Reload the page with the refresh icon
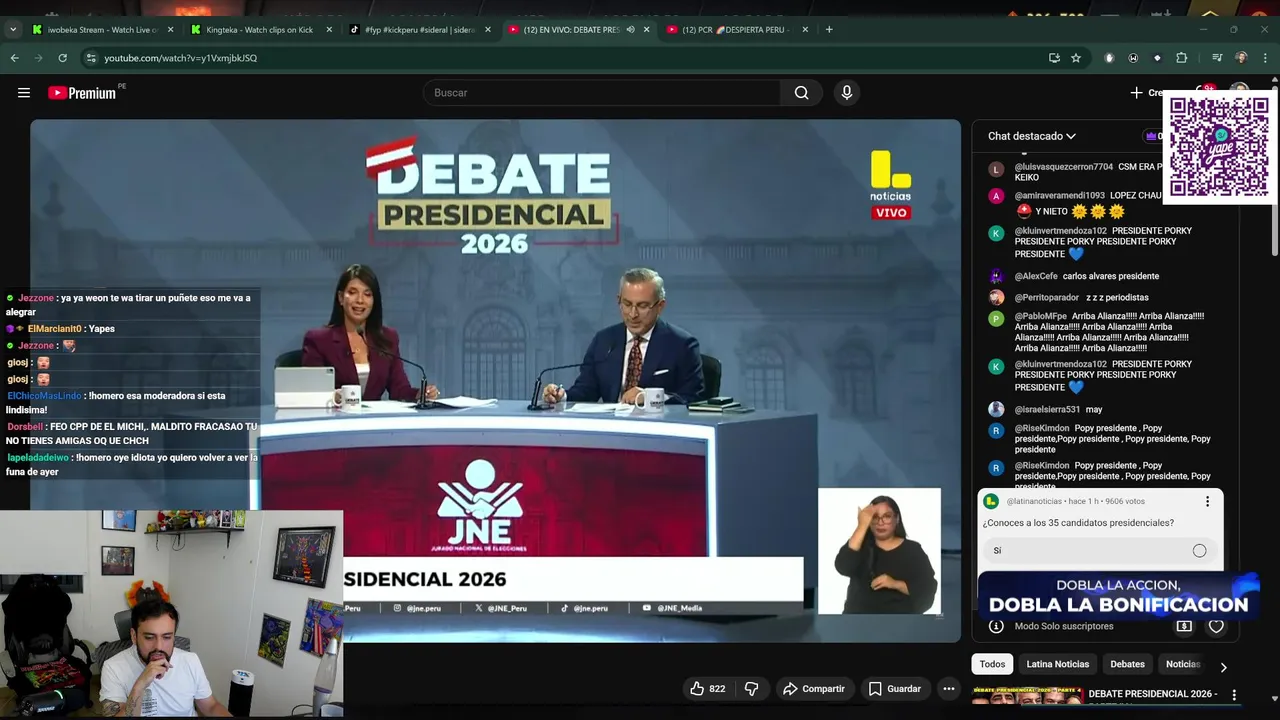 coord(62,58)
